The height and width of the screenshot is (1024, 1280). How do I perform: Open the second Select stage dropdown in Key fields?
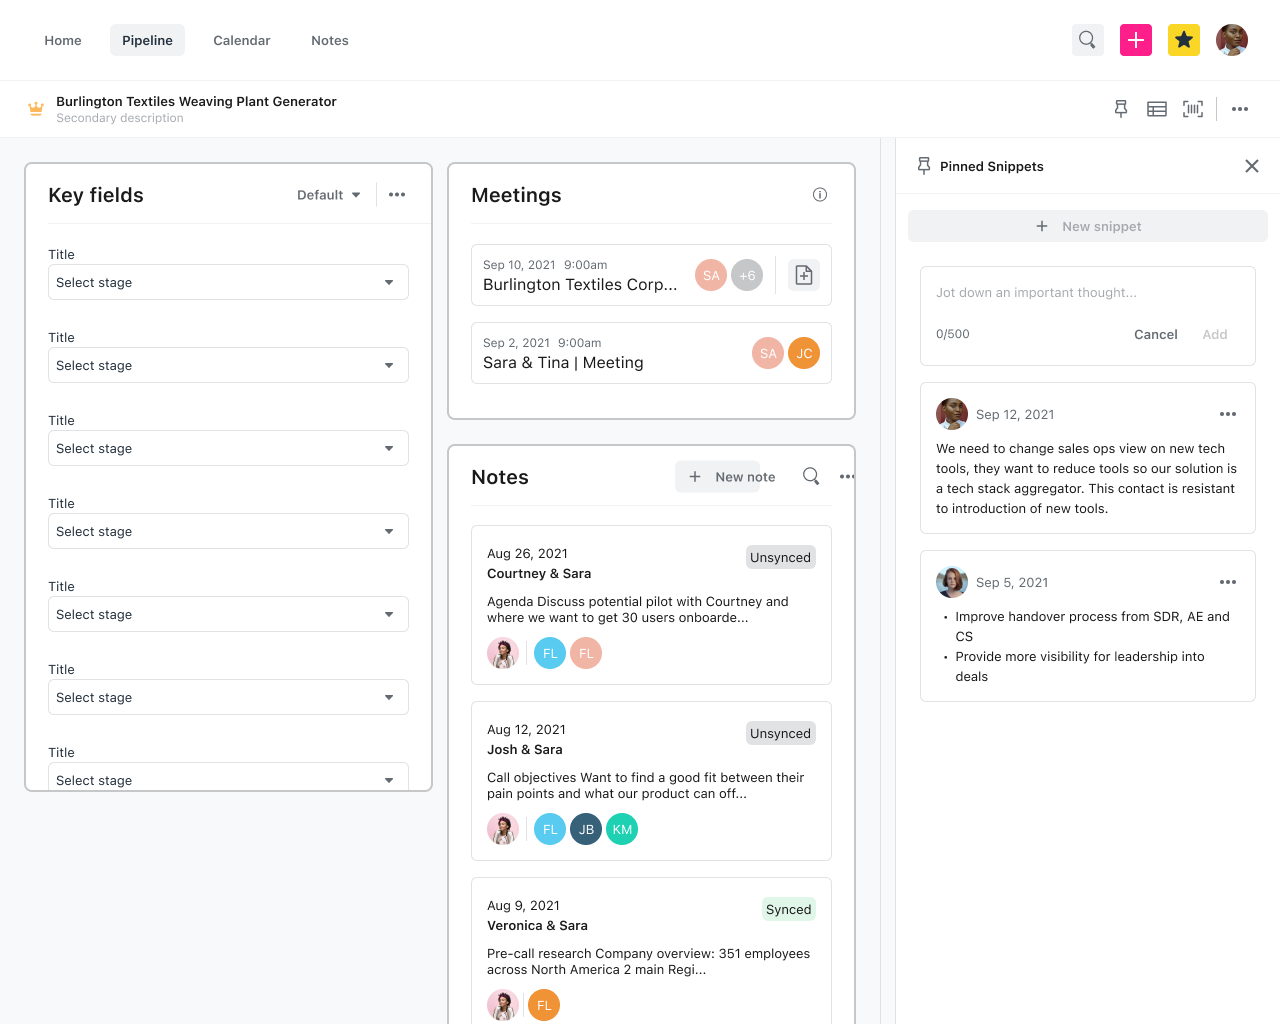pos(228,365)
